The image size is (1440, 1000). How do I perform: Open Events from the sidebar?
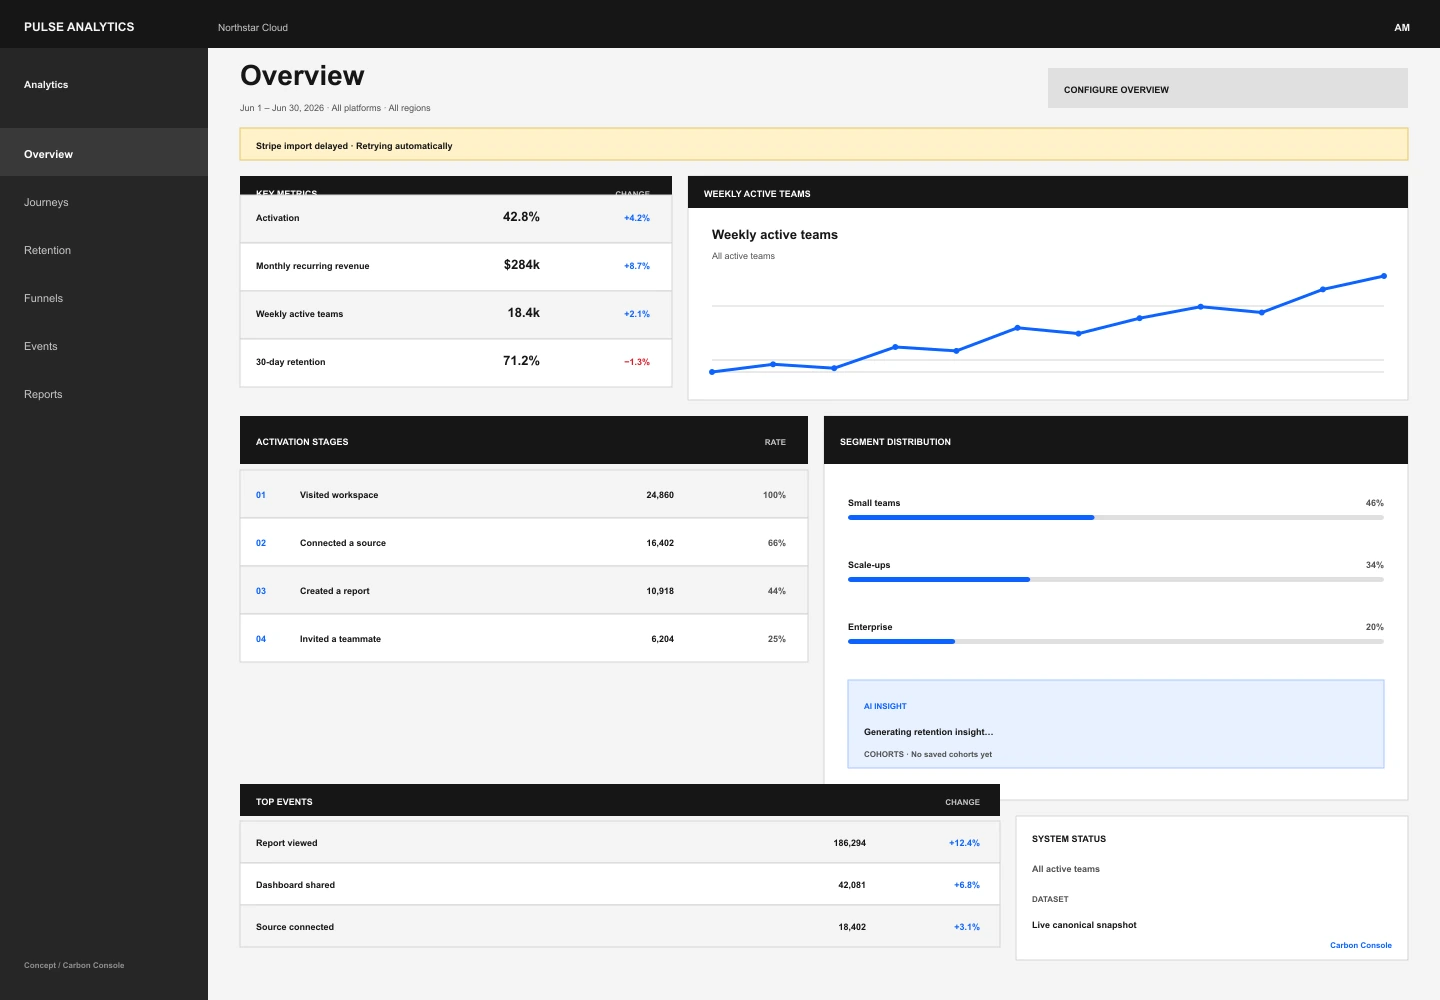pos(104,346)
